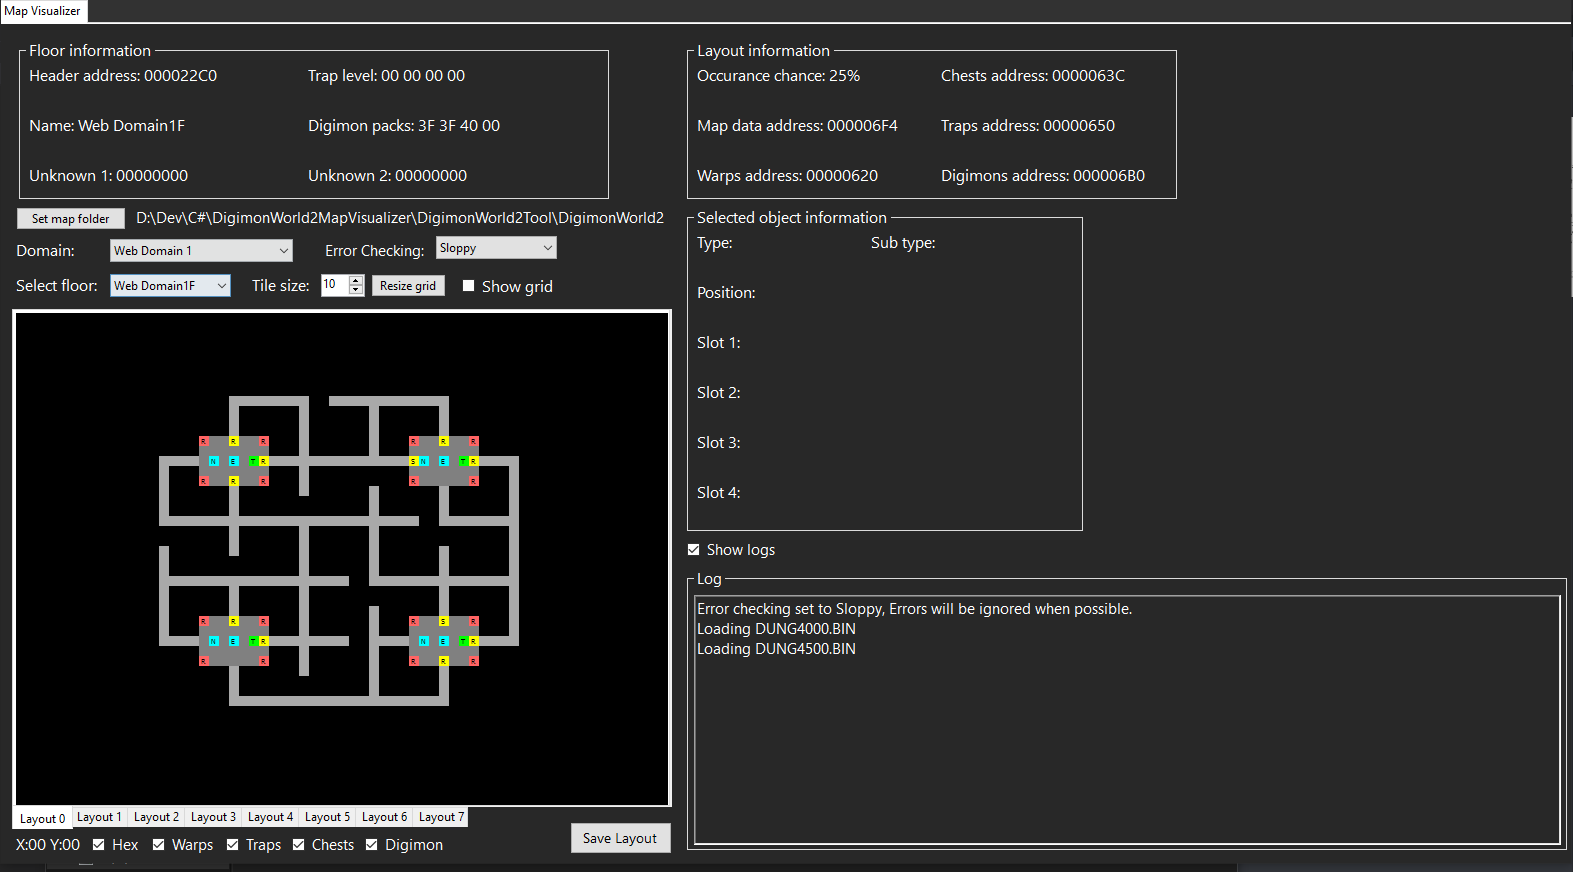Screen dimensions: 1573x872
Task: Toggle the Chests checkbox
Action: pyautogui.click(x=299, y=845)
